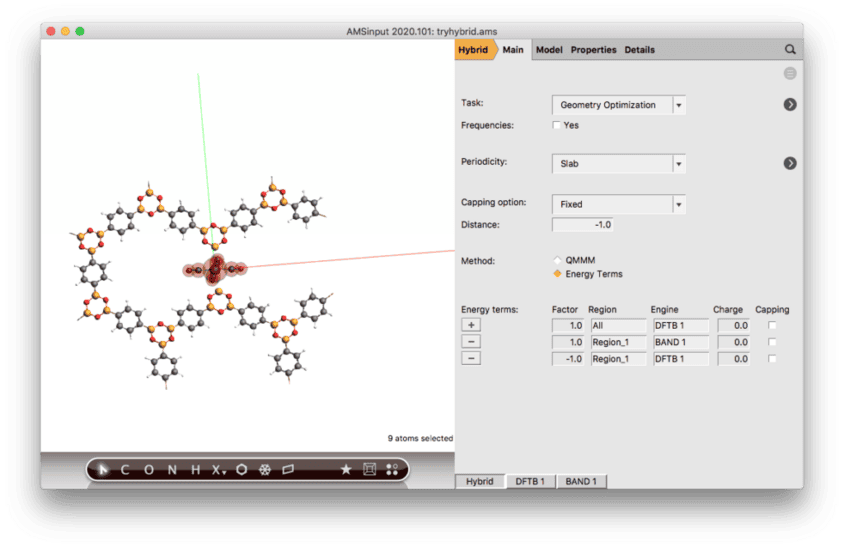Open the Periodicity dropdown set to Slab
This screenshot has width=844, height=547.
(x=618, y=163)
